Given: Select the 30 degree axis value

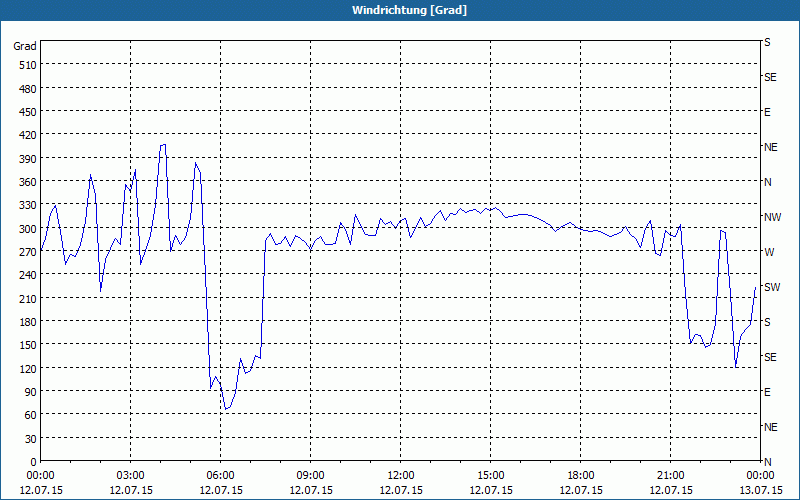Looking at the screenshot, I should tap(31, 439).
